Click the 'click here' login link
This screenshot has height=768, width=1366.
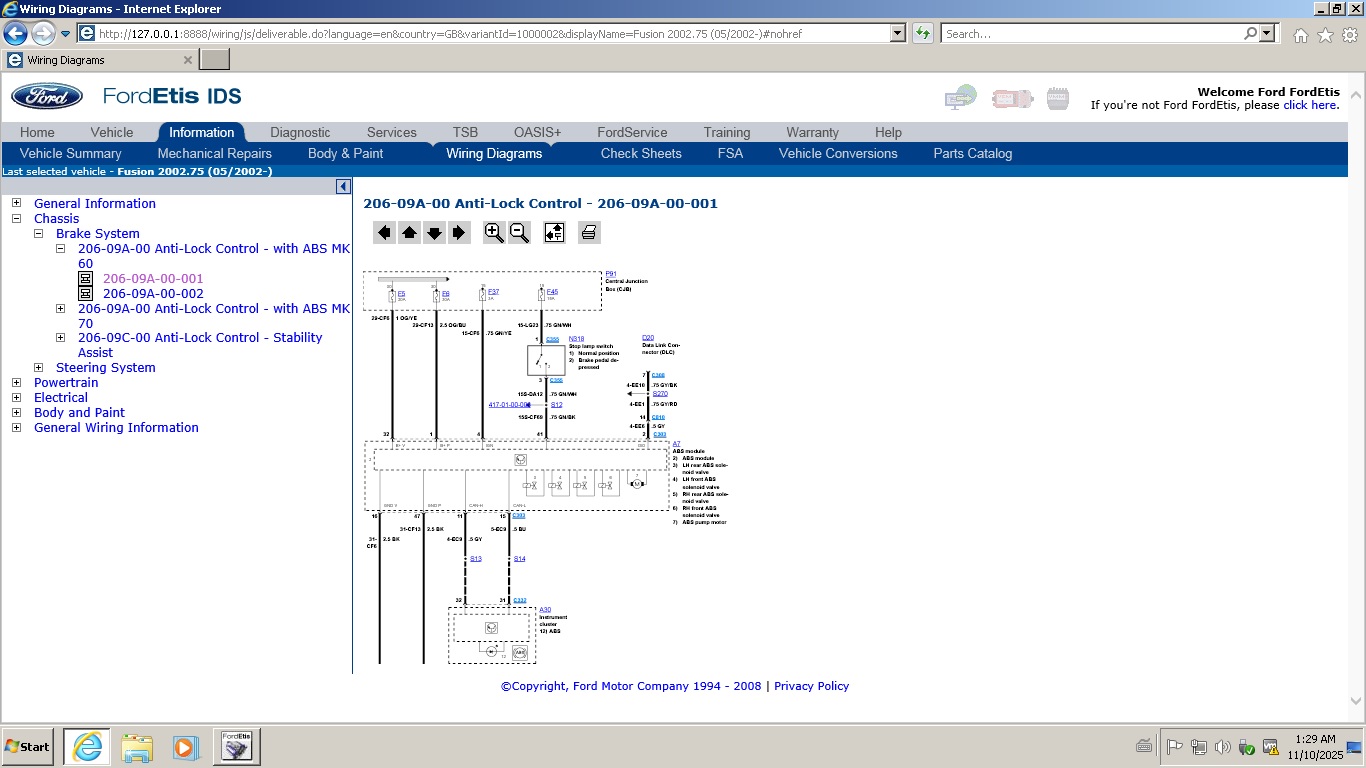point(1310,105)
